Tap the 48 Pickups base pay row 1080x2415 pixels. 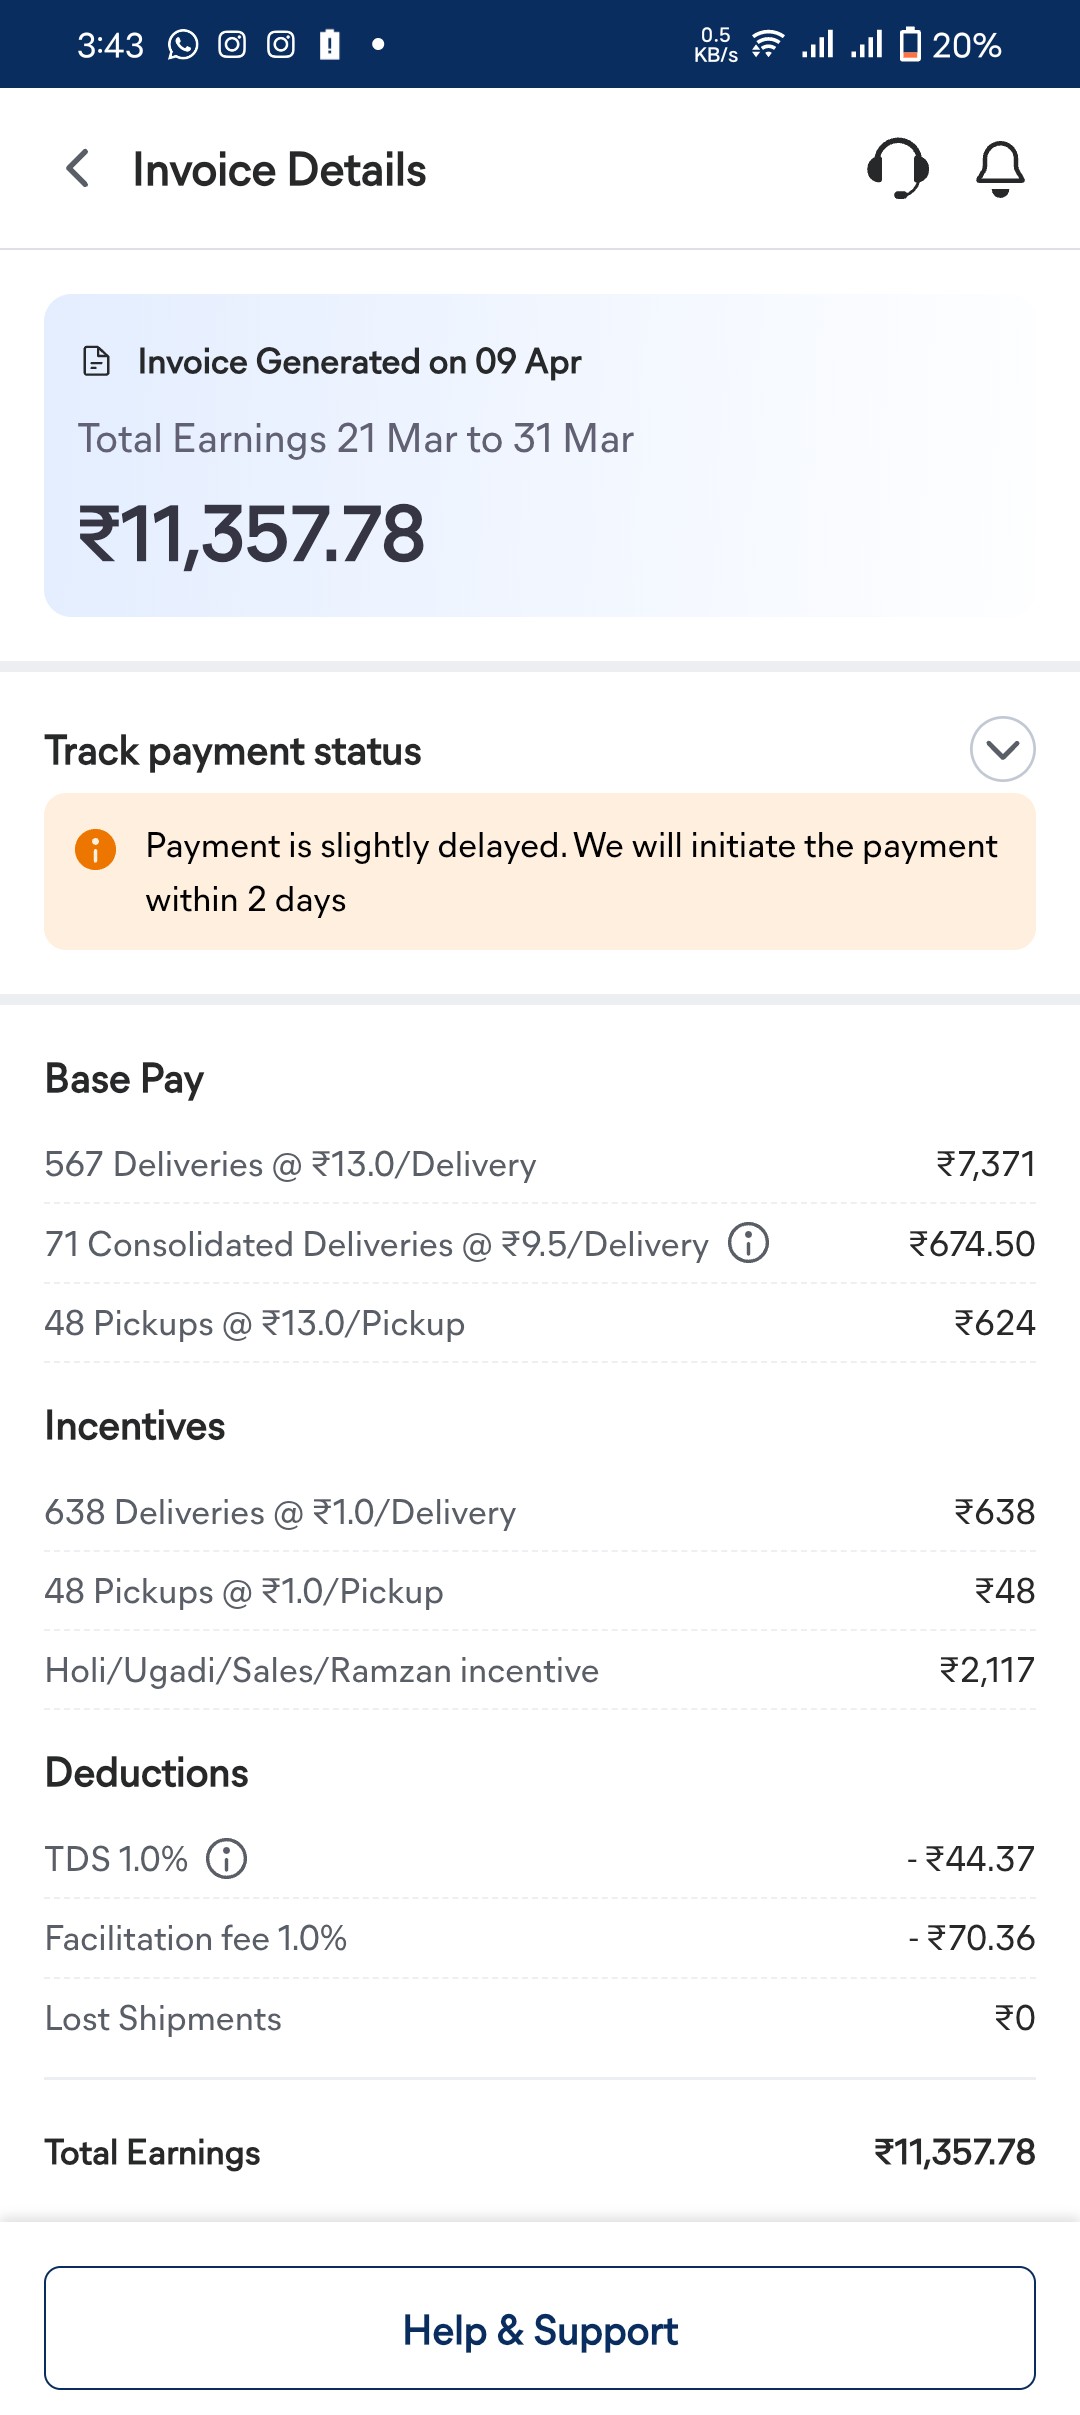540,1323
